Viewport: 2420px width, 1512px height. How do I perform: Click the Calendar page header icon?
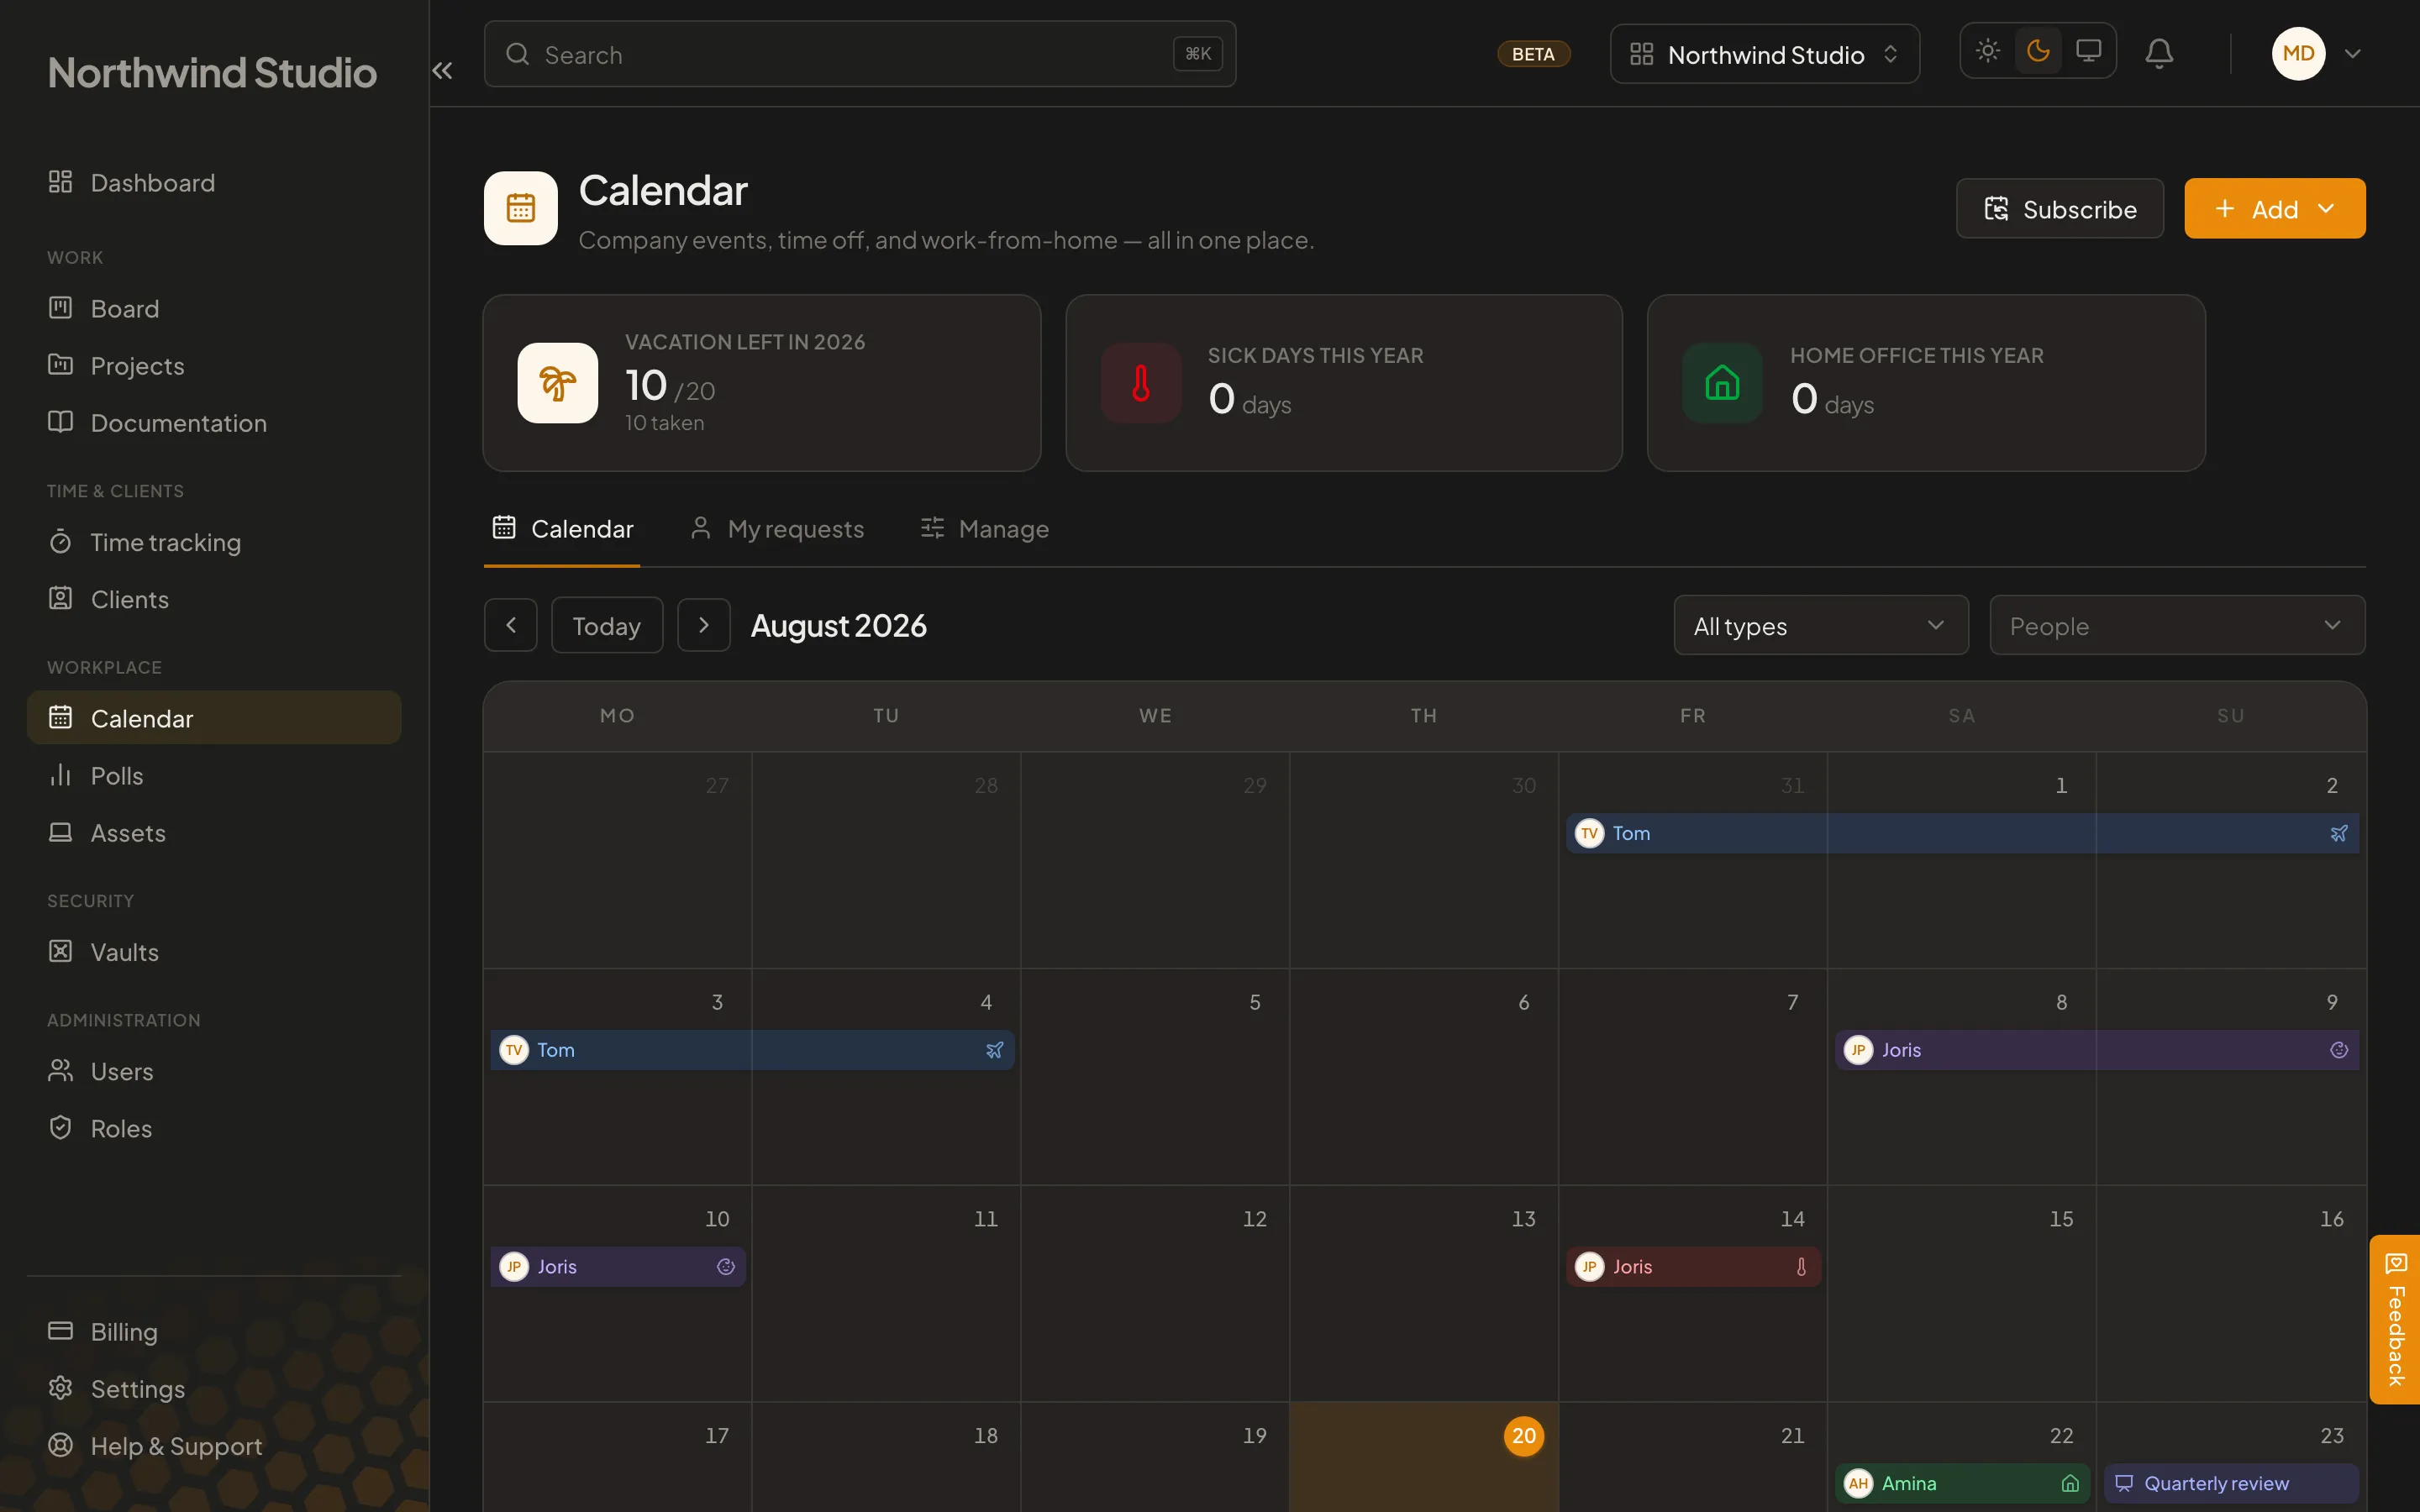pyautogui.click(x=521, y=208)
